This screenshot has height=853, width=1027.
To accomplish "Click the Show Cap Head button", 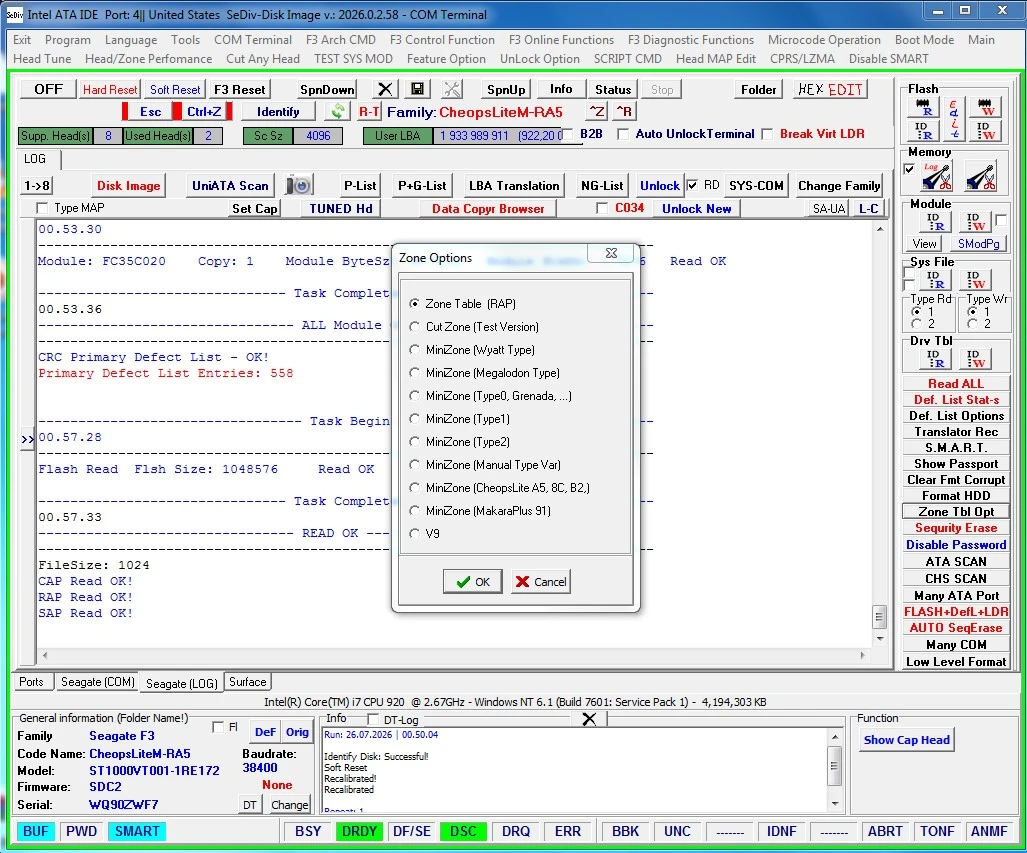I will coord(906,740).
